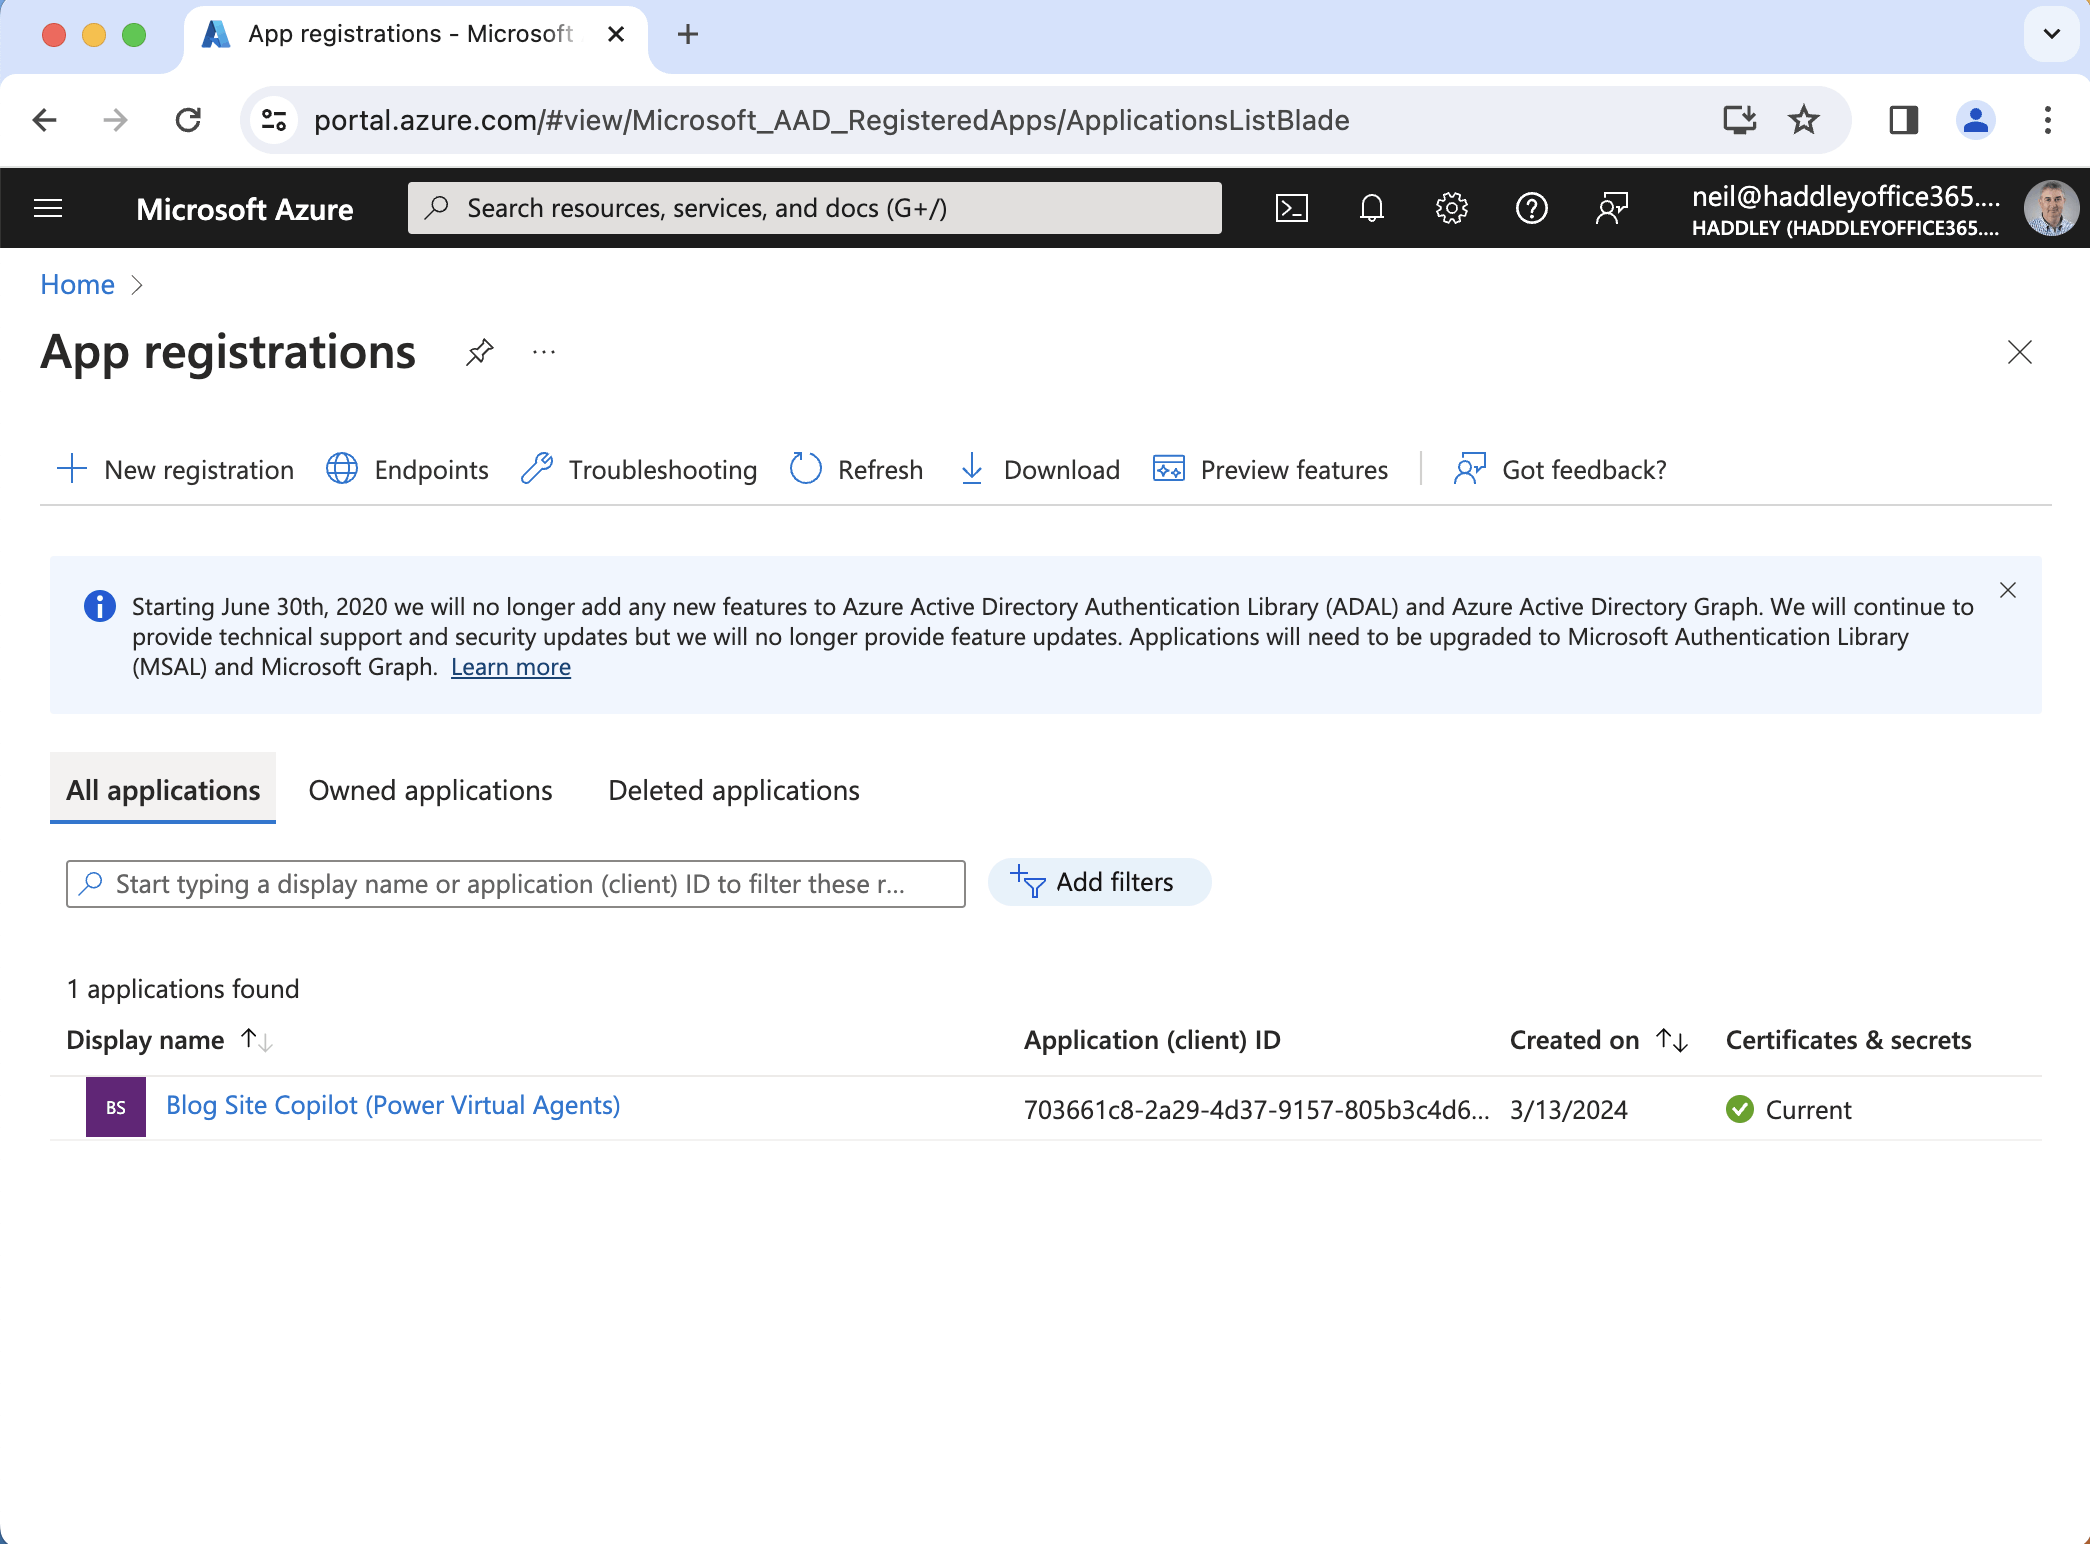The image size is (2090, 1544).
Task: Pin the App registrations blade
Action: coord(480,352)
